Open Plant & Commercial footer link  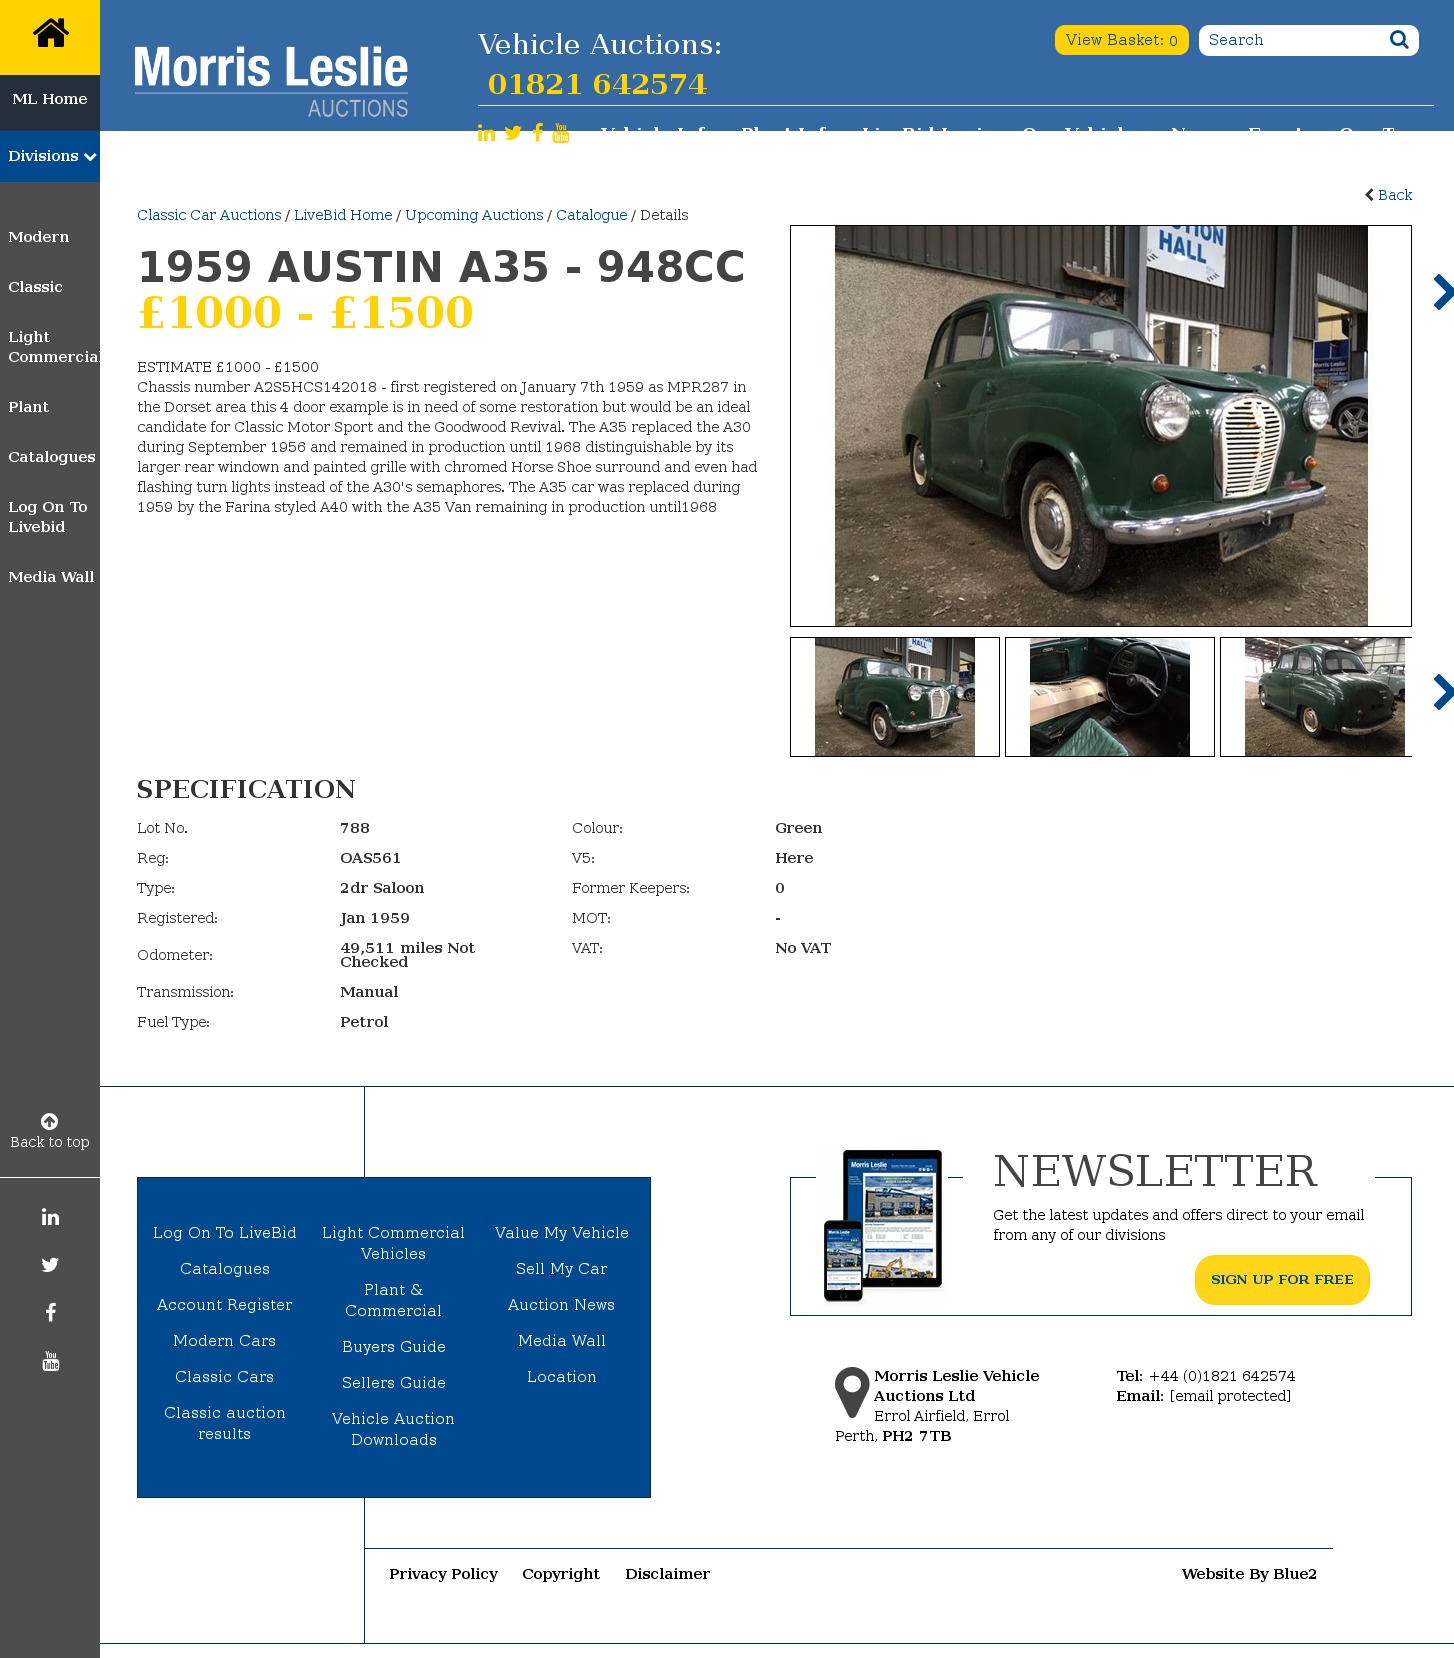pyautogui.click(x=394, y=1300)
